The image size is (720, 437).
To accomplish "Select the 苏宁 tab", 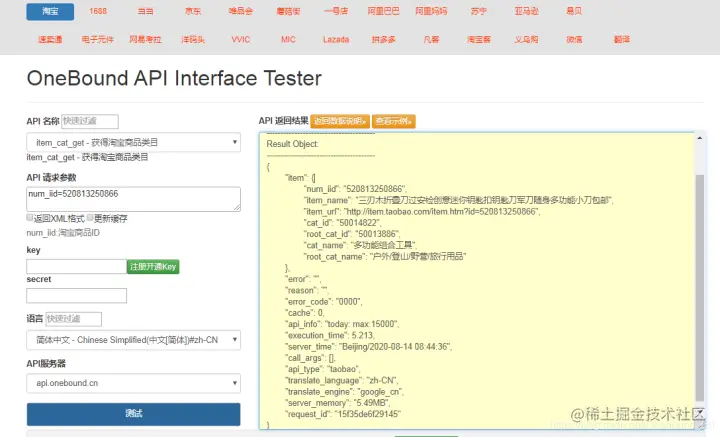I will 478,11.
